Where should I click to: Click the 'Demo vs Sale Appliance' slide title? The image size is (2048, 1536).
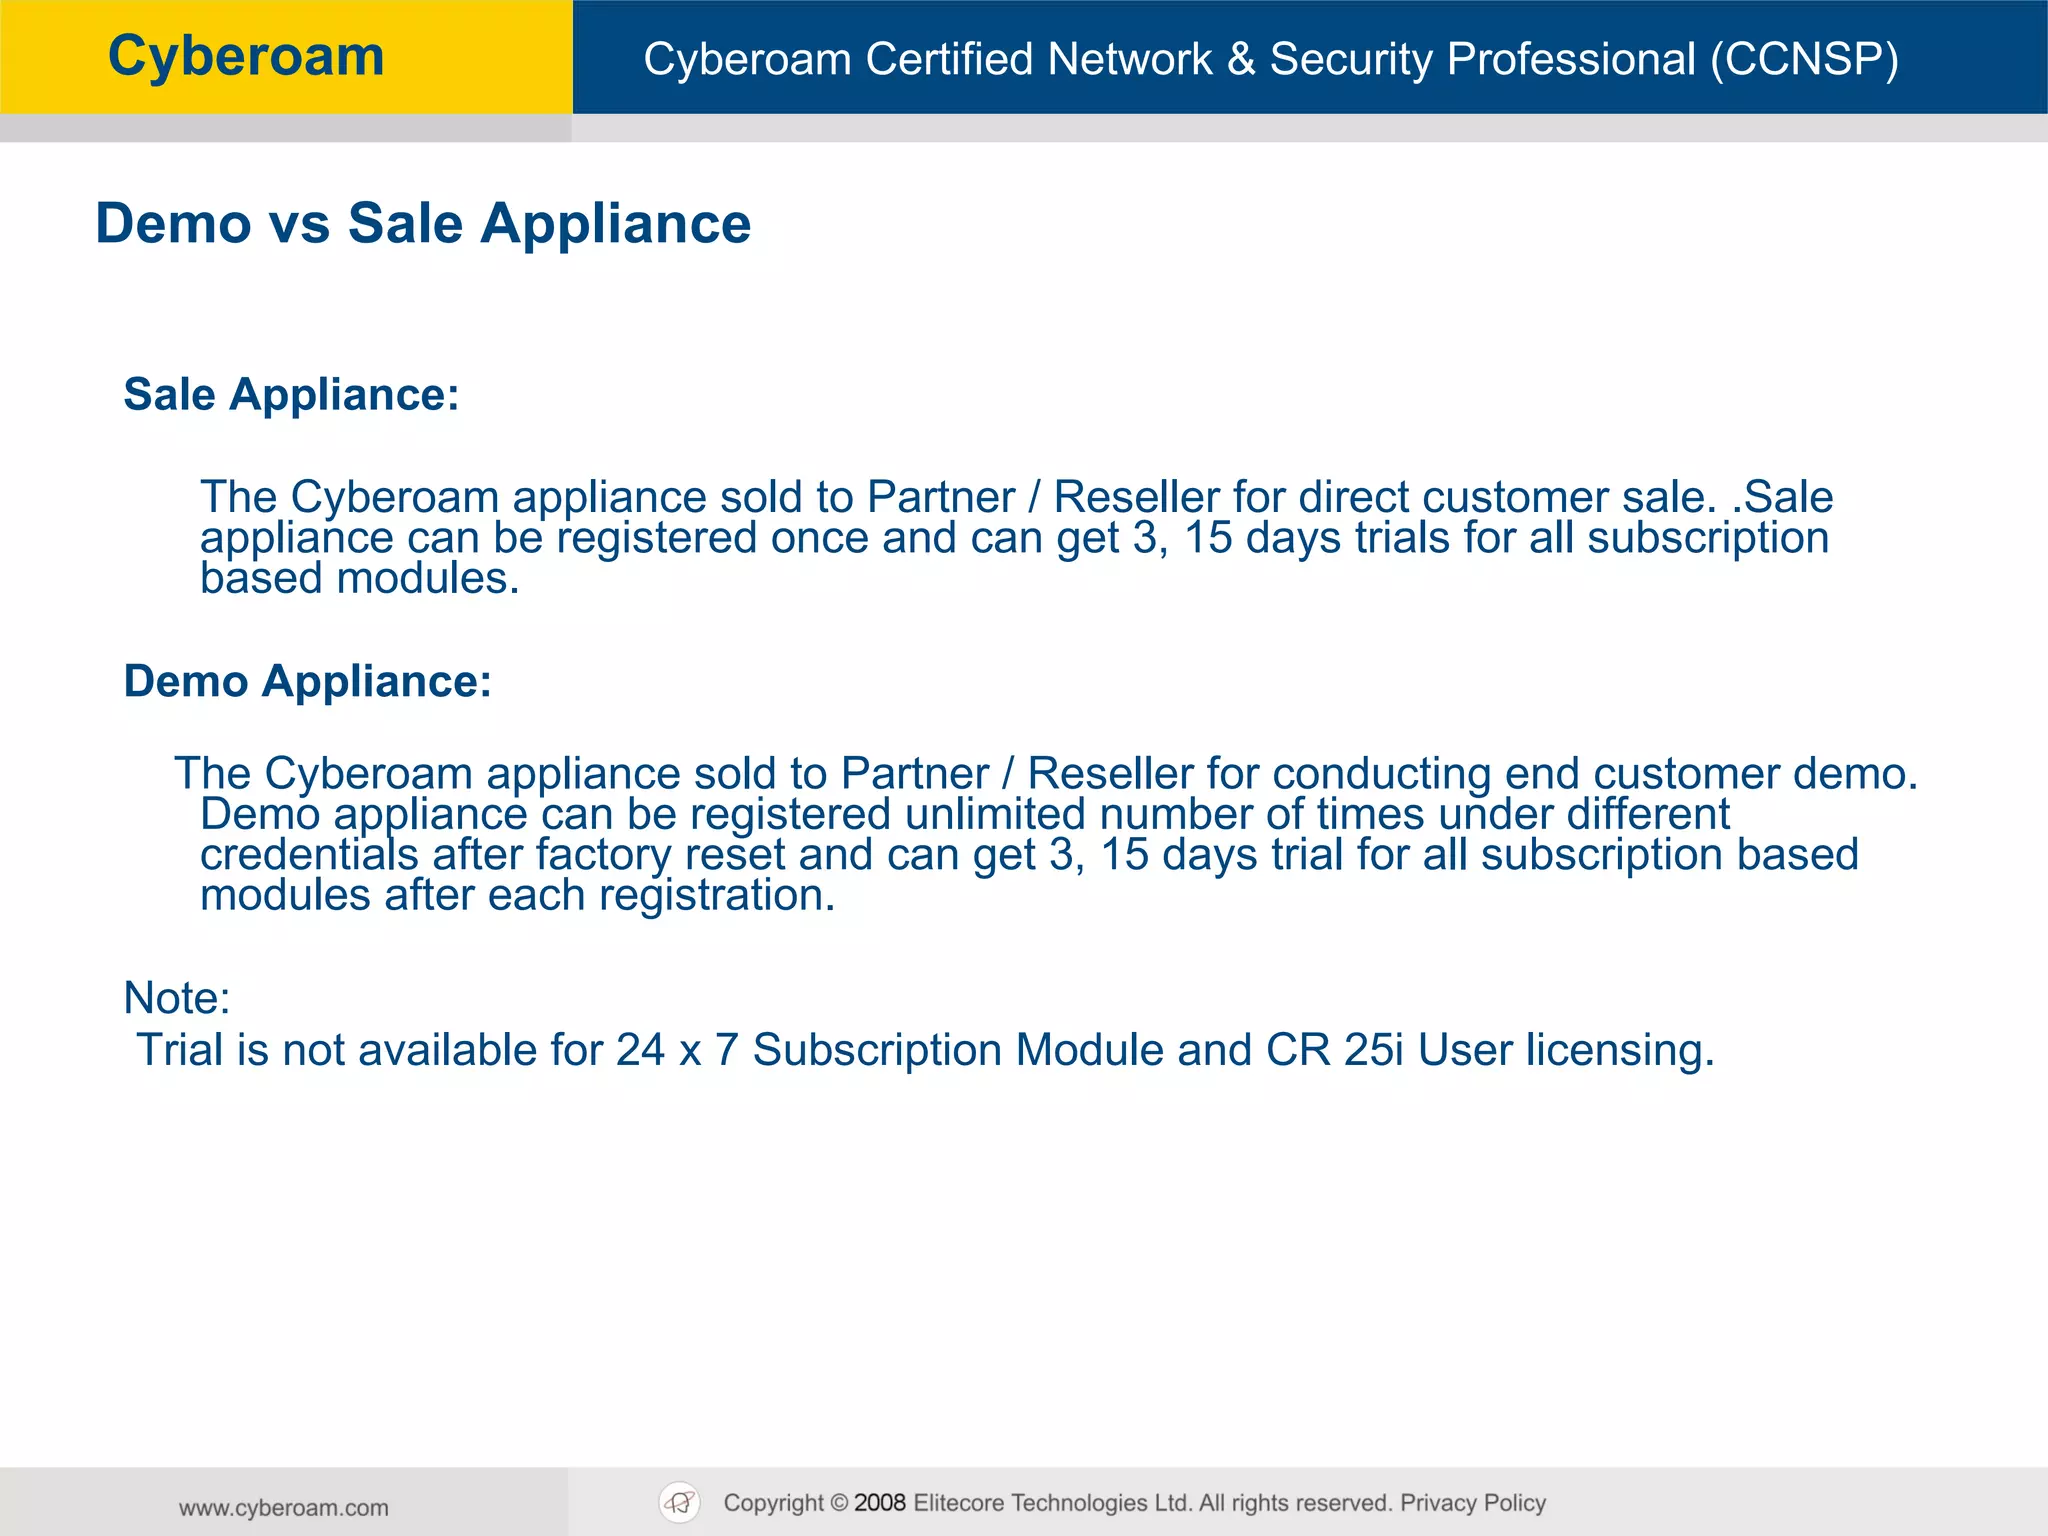pyautogui.click(x=423, y=223)
